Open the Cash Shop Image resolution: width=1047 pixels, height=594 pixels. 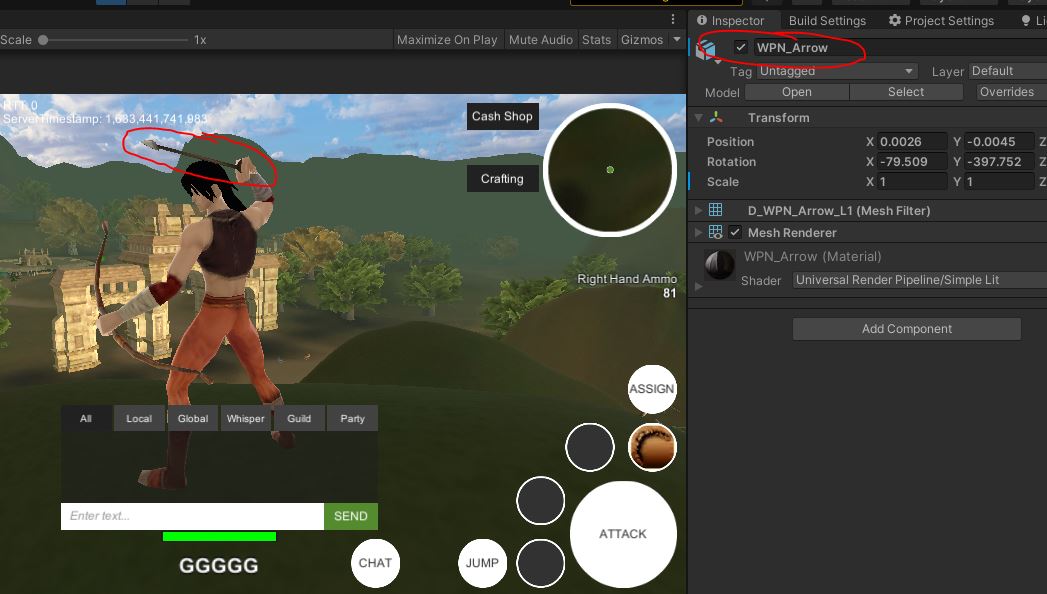(502, 116)
